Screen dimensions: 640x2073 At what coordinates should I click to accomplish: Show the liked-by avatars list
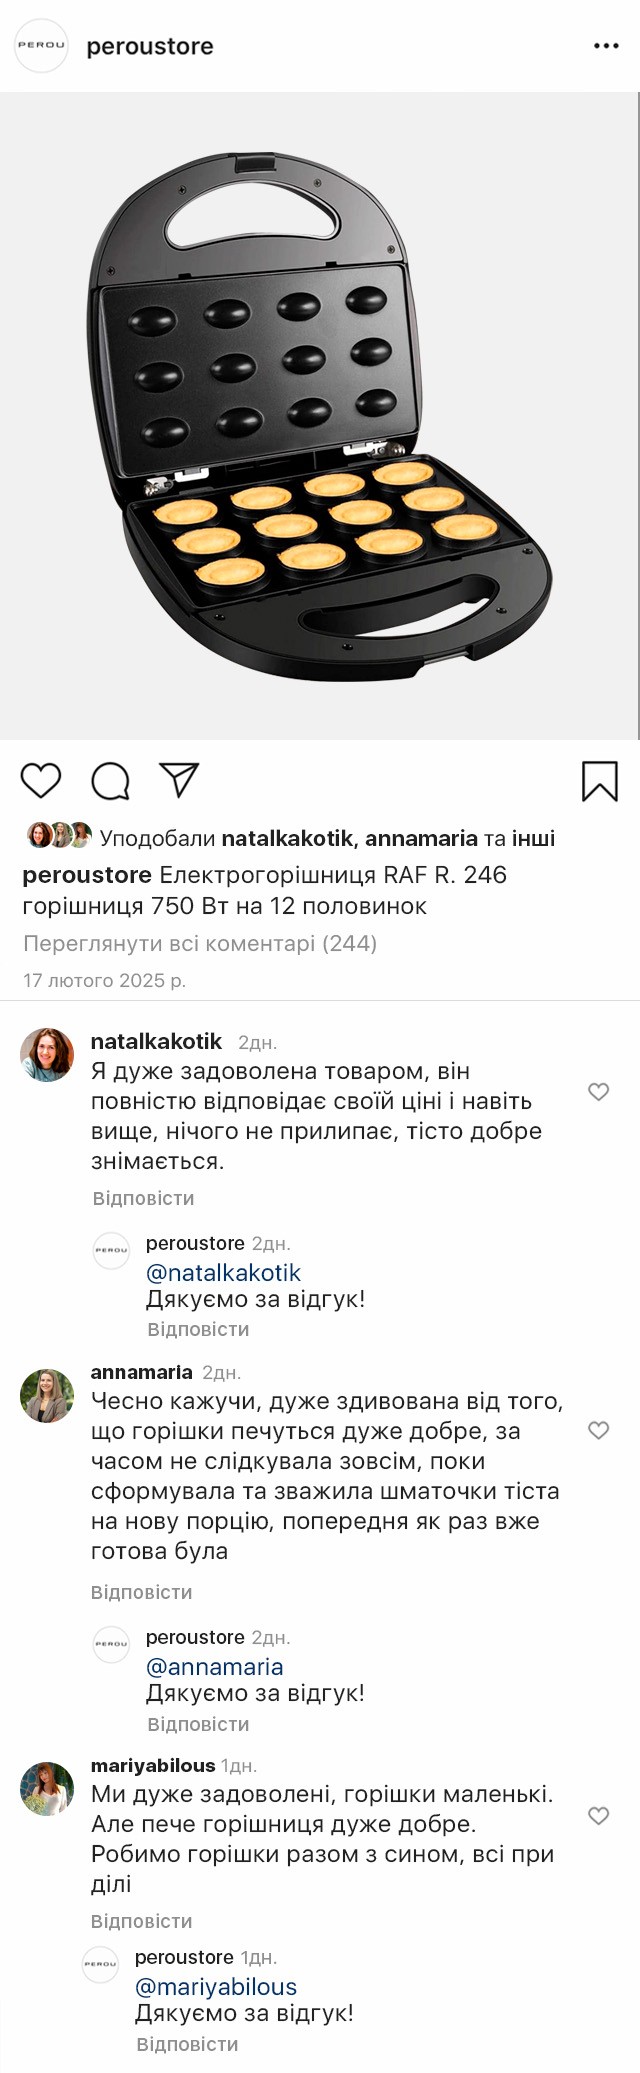(59, 836)
